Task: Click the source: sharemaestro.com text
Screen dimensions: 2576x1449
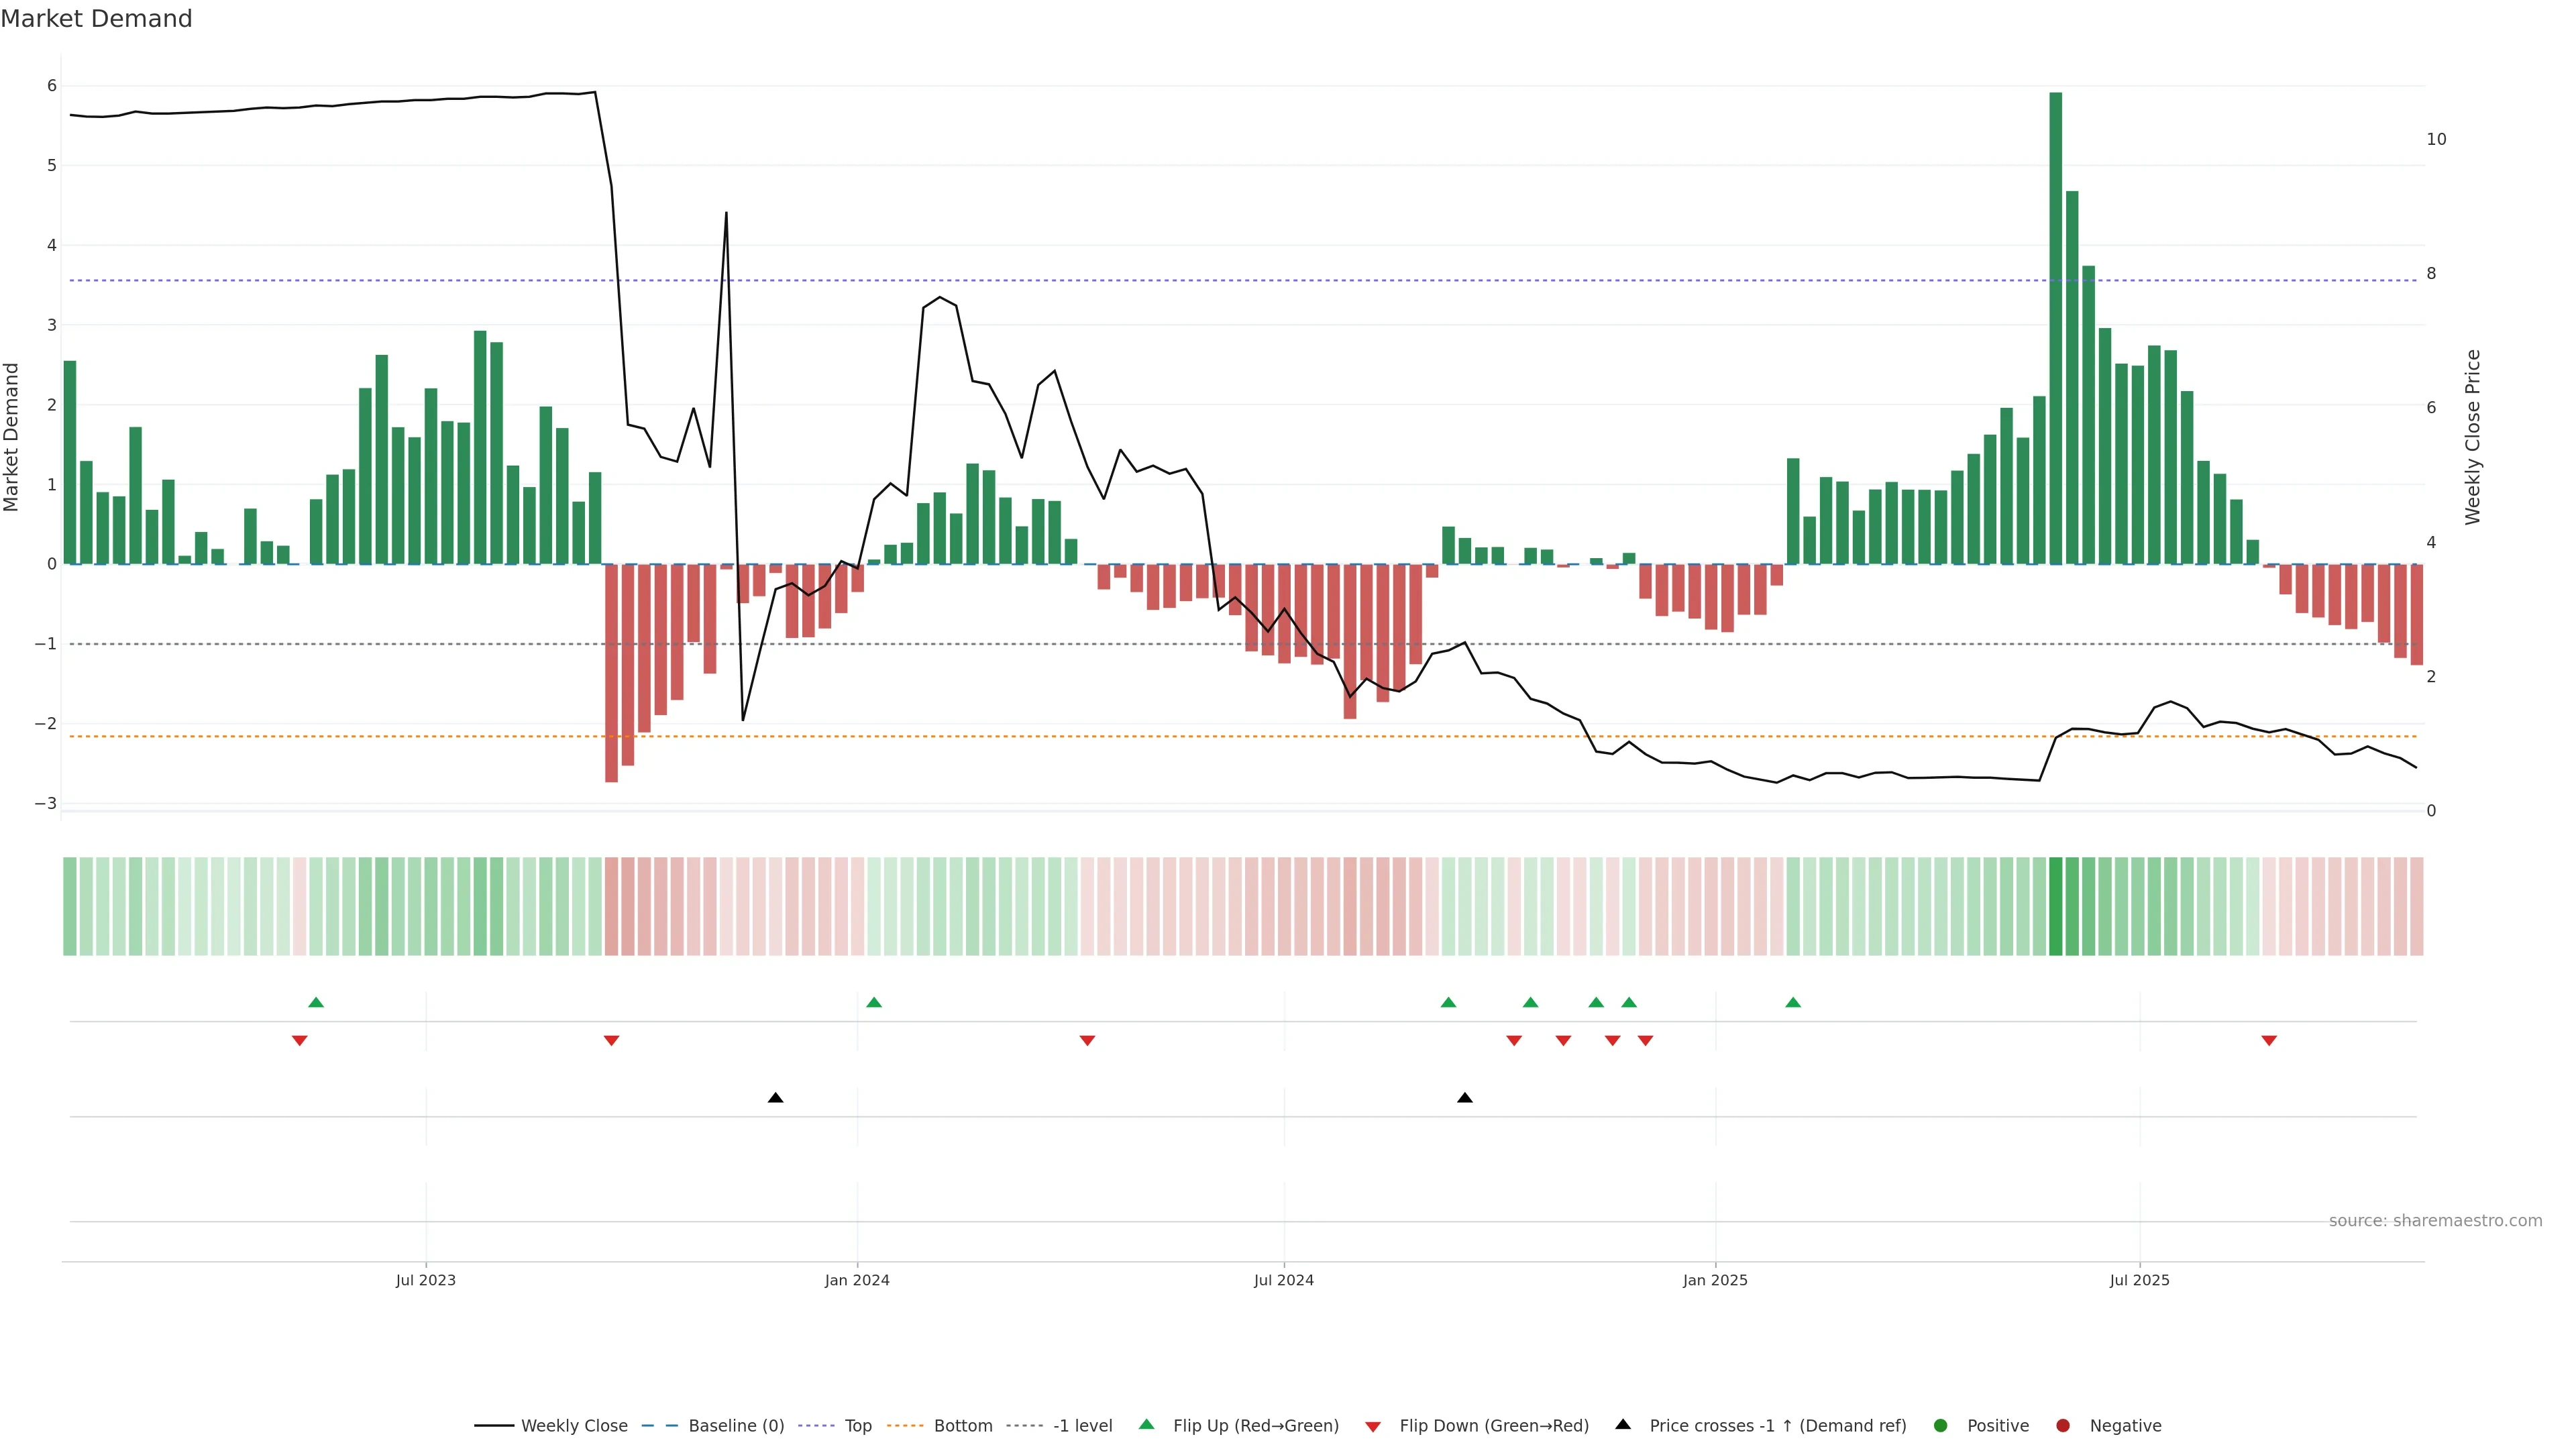Action: click(x=2435, y=1221)
